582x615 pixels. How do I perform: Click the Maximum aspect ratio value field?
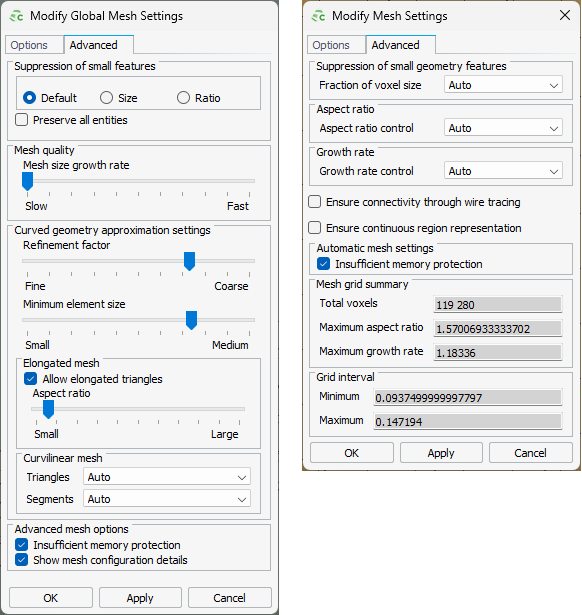pyautogui.click(x=498, y=328)
